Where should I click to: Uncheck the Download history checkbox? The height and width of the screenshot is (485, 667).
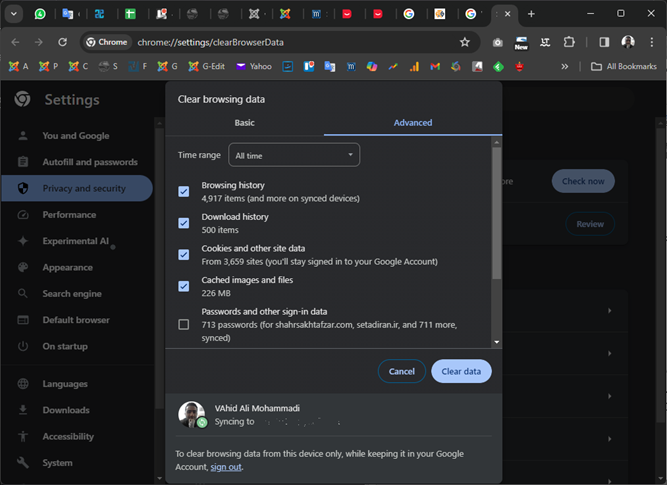click(x=184, y=223)
